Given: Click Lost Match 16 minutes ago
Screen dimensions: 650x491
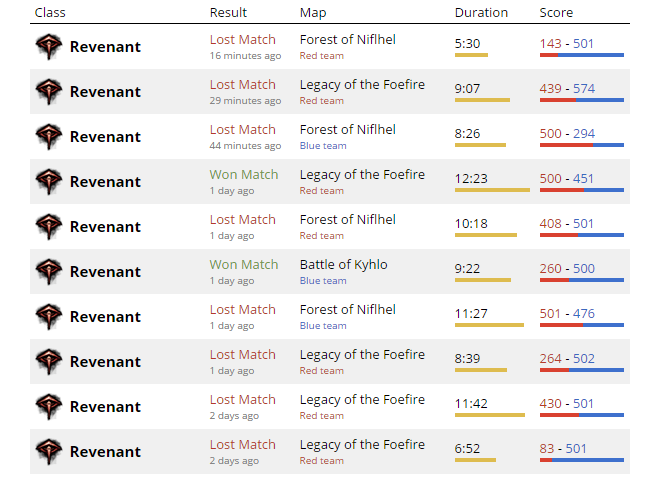Looking at the screenshot, I should tap(243, 40).
